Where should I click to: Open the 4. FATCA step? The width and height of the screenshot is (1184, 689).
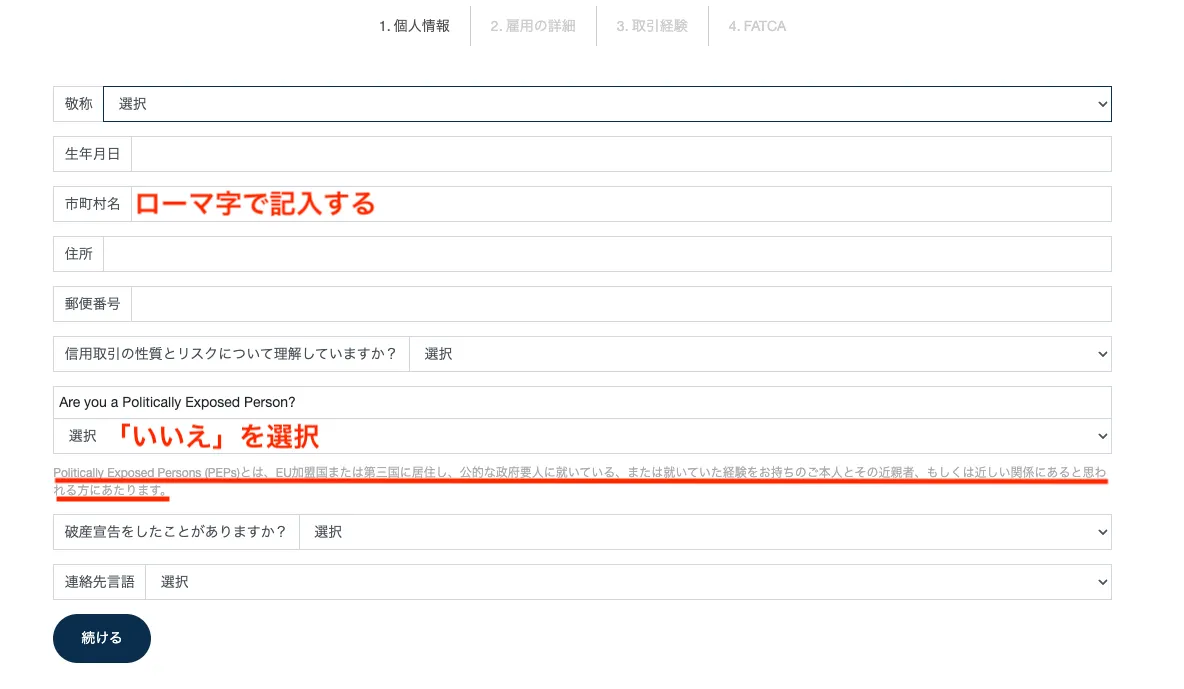point(756,26)
